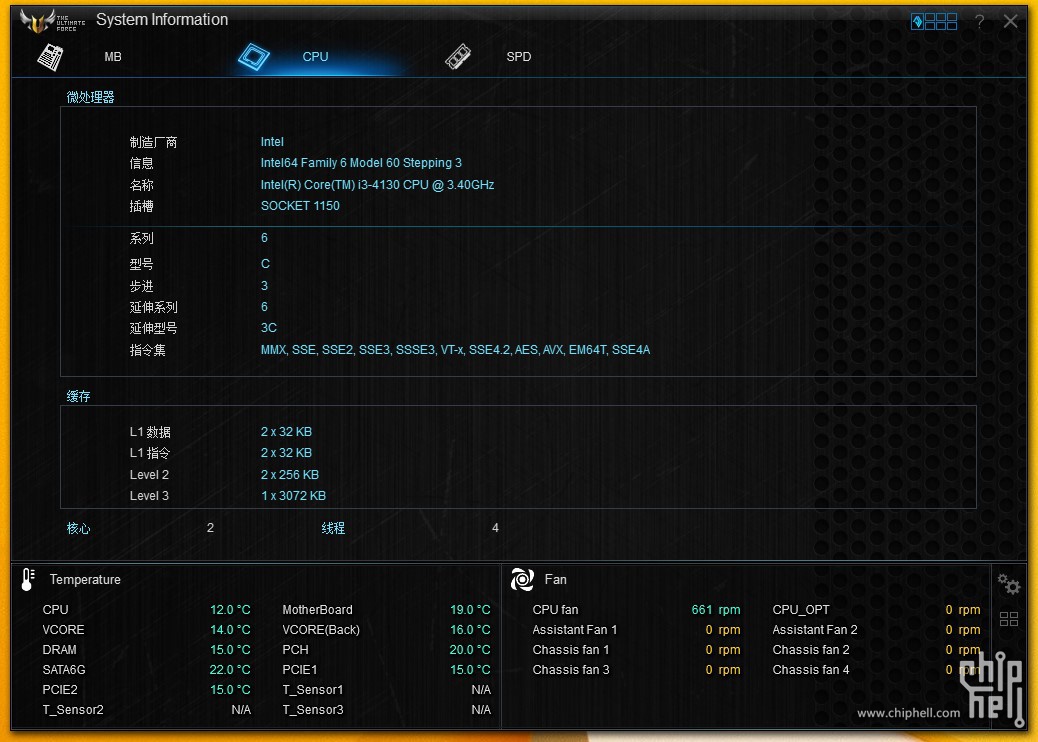The height and width of the screenshot is (742, 1038).
Task: Click the Temperature panel heading
Action: tap(85, 579)
